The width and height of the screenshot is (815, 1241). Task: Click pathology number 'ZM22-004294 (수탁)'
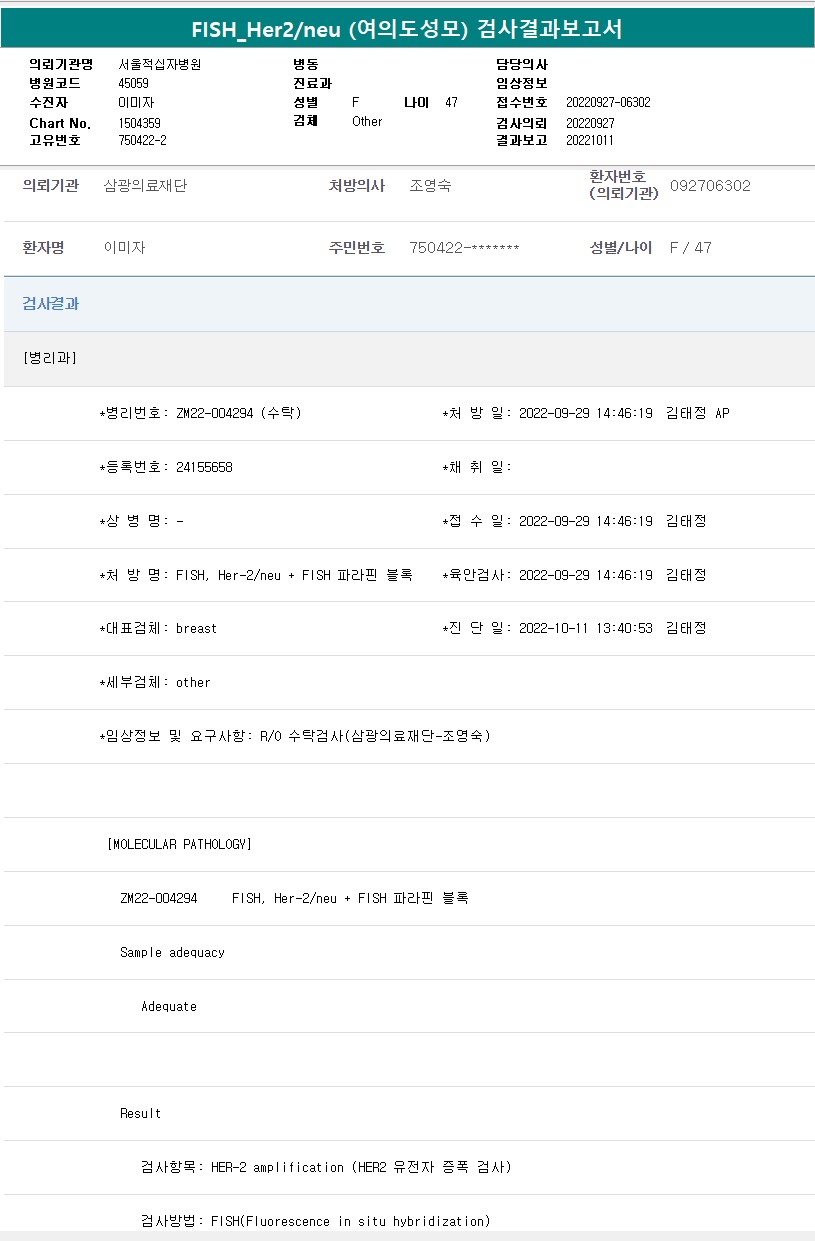click(x=239, y=413)
